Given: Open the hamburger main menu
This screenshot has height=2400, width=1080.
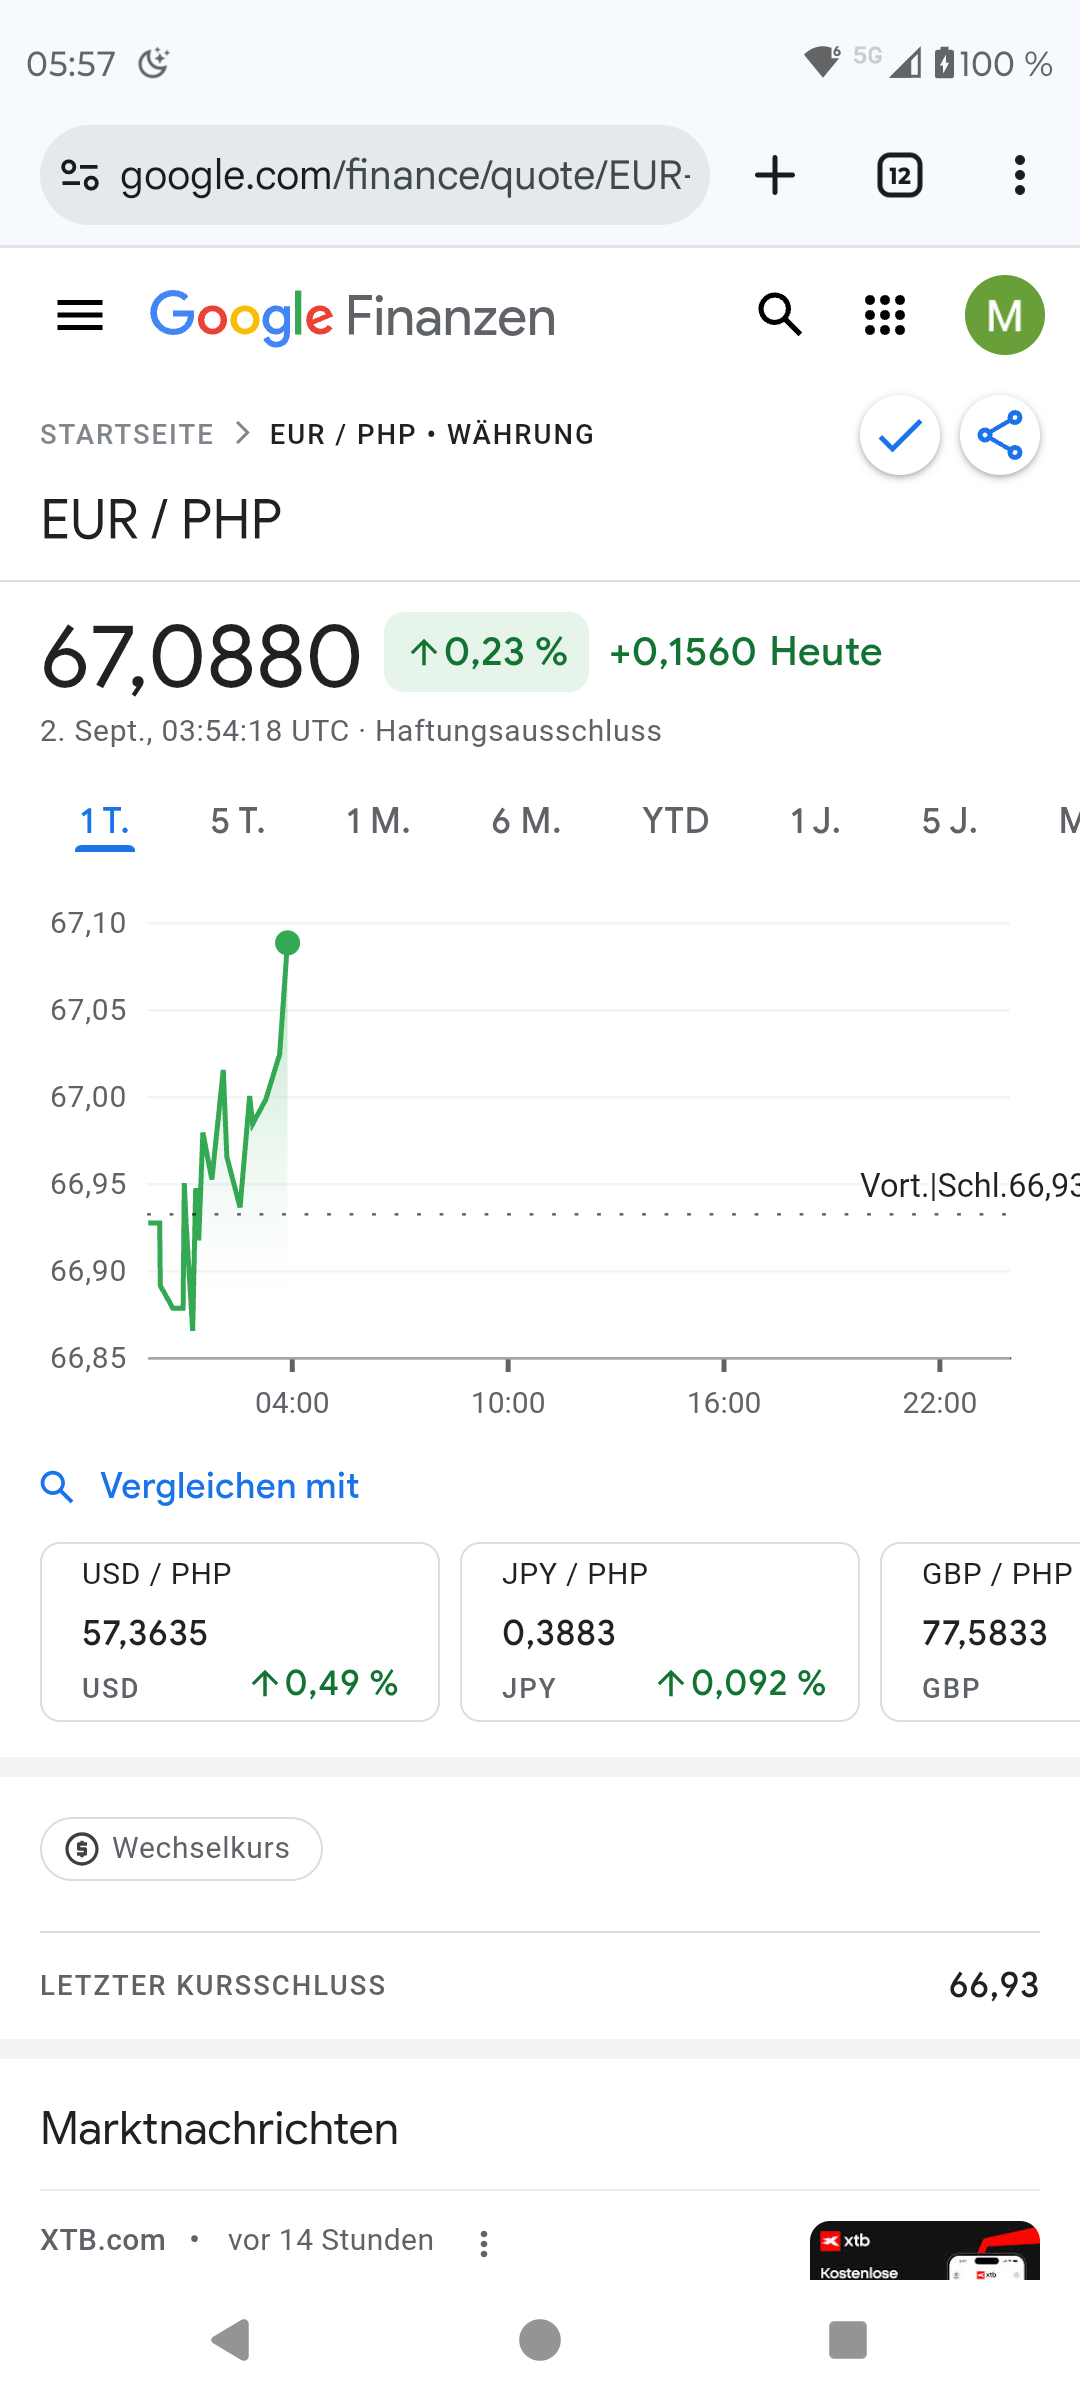Looking at the screenshot, I should tap(80, 316).
